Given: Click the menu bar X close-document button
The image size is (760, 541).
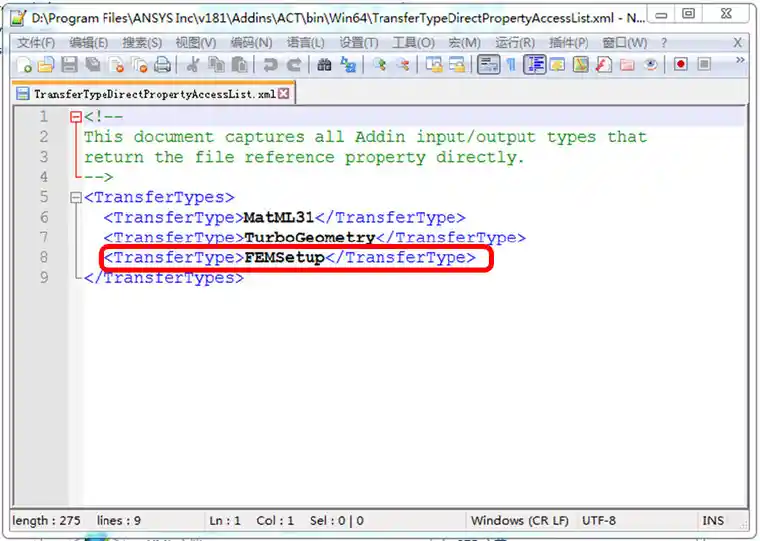Looking at the screenshot, I should 737,43.
